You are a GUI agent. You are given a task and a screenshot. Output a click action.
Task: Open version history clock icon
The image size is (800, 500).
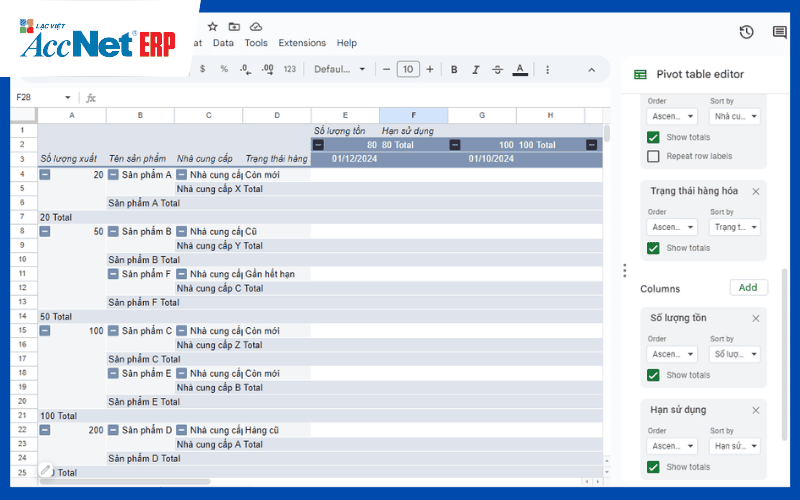746,32
